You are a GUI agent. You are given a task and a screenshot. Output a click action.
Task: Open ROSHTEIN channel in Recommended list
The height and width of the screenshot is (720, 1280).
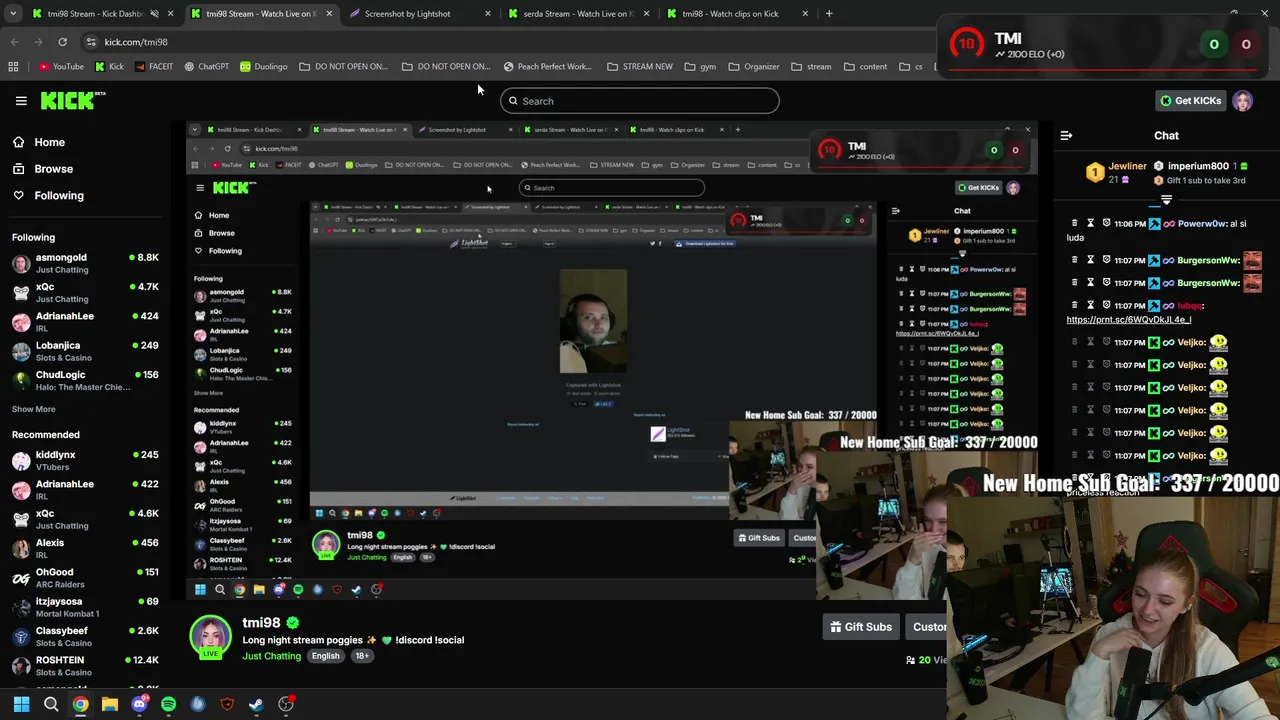pos(85,666)
